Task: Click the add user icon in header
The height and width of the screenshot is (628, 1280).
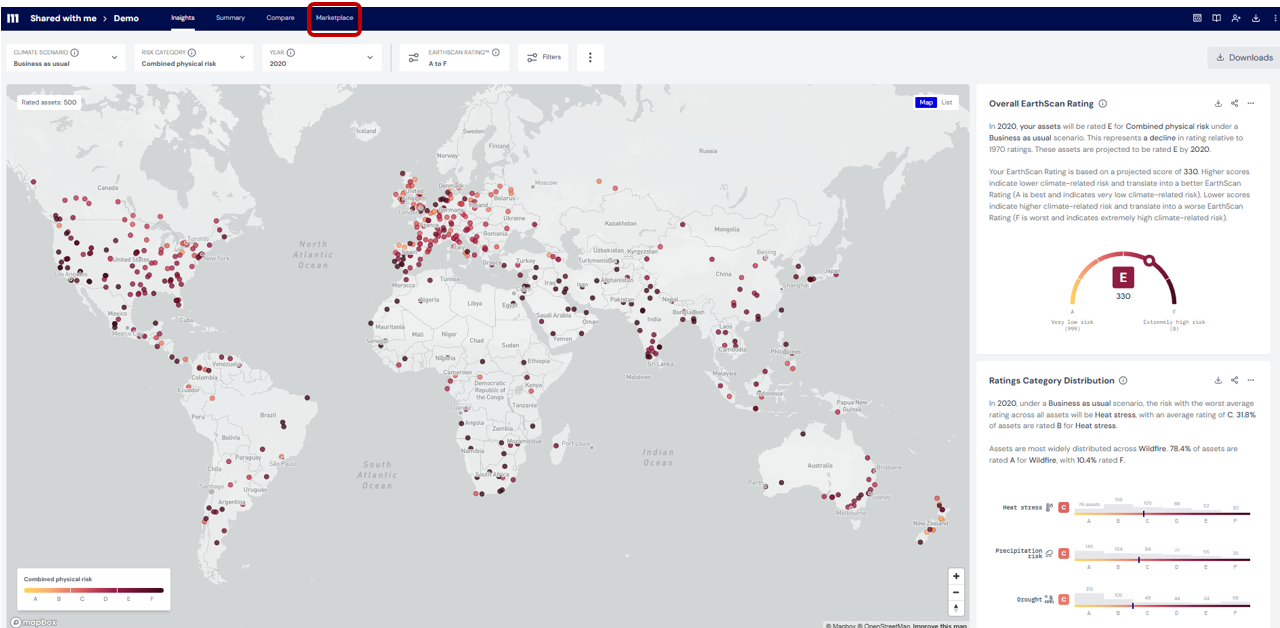Action: (x=1236, y=18)
